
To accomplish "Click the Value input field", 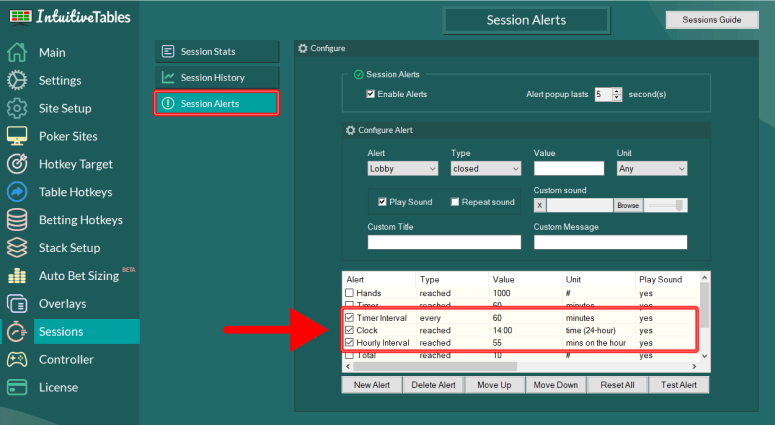I will (569, 169).
